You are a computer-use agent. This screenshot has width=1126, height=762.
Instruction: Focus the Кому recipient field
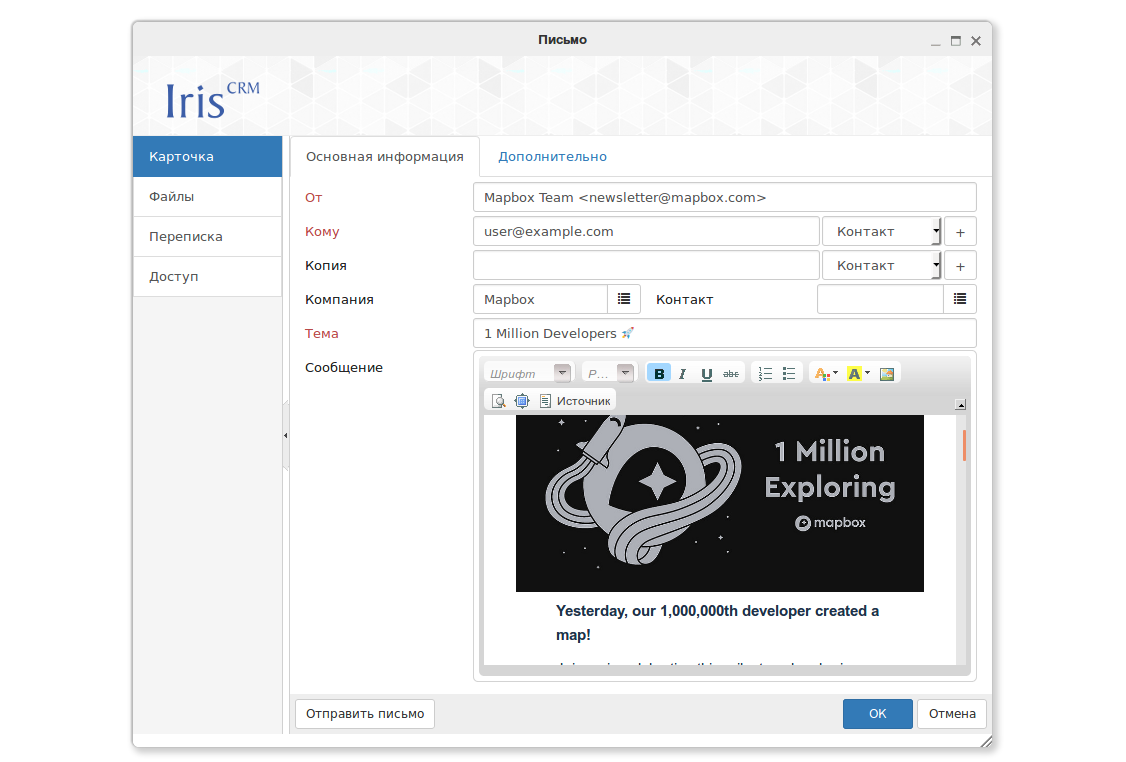pyautogui.click(x=646, y=232)
